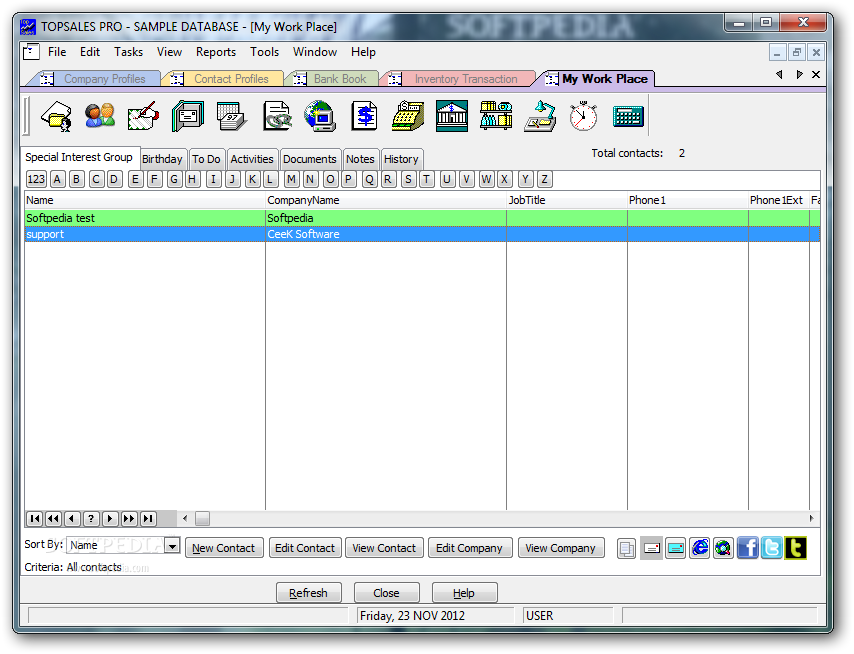Jump back a page with double-left arrows
The width and height of the screenshot is (854, 654).
pyautogui.click(x=53, y=518)
